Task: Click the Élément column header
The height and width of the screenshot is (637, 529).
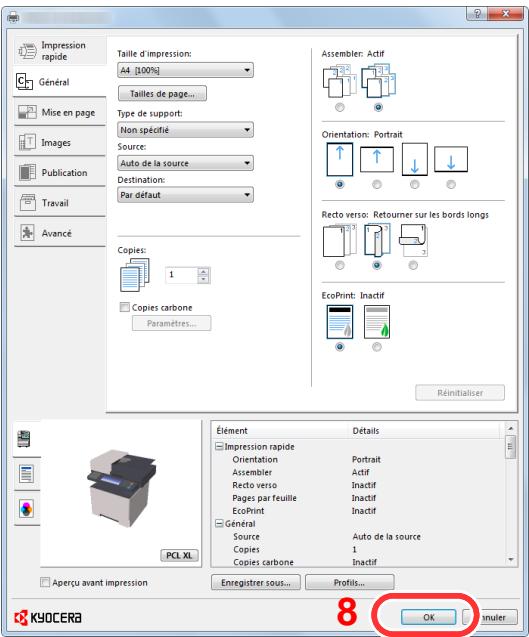Action: coord(280,431)
